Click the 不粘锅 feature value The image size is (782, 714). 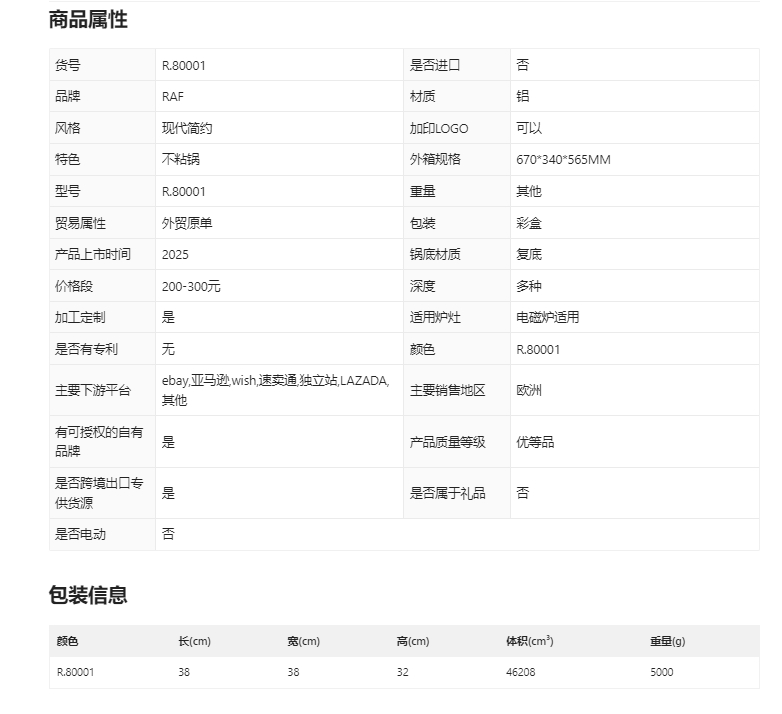click(181, 160)
